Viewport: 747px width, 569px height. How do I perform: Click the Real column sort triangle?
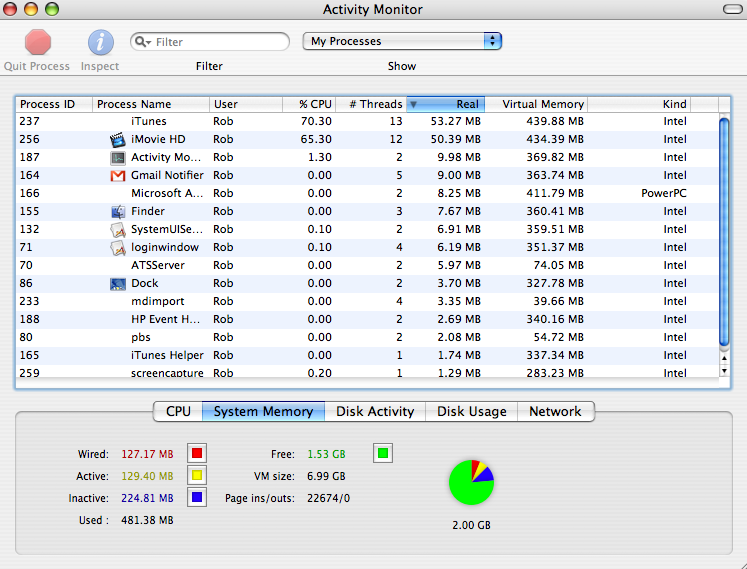pyautogui.click(x=414, y=104)
